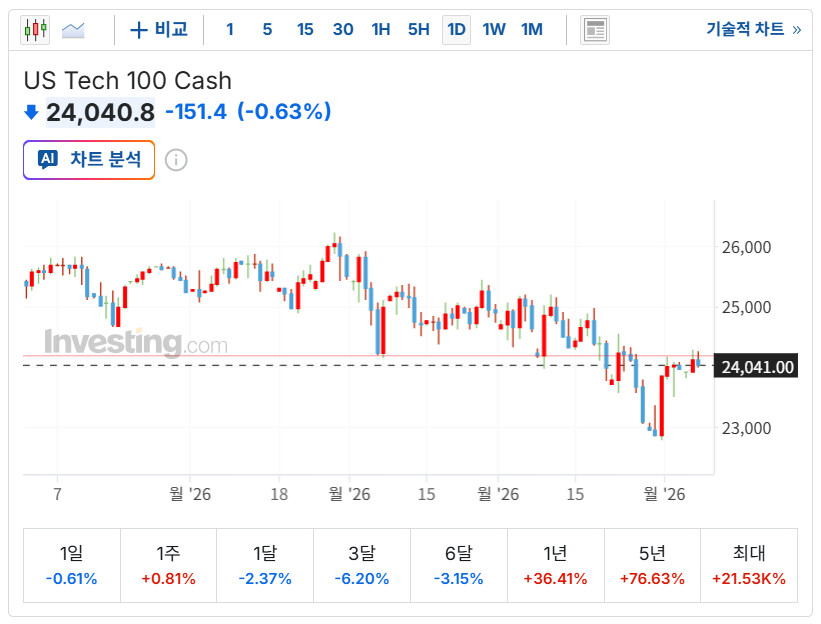Click the Investing.com watermark logo
821x624 pixels.
coord(135,343)
